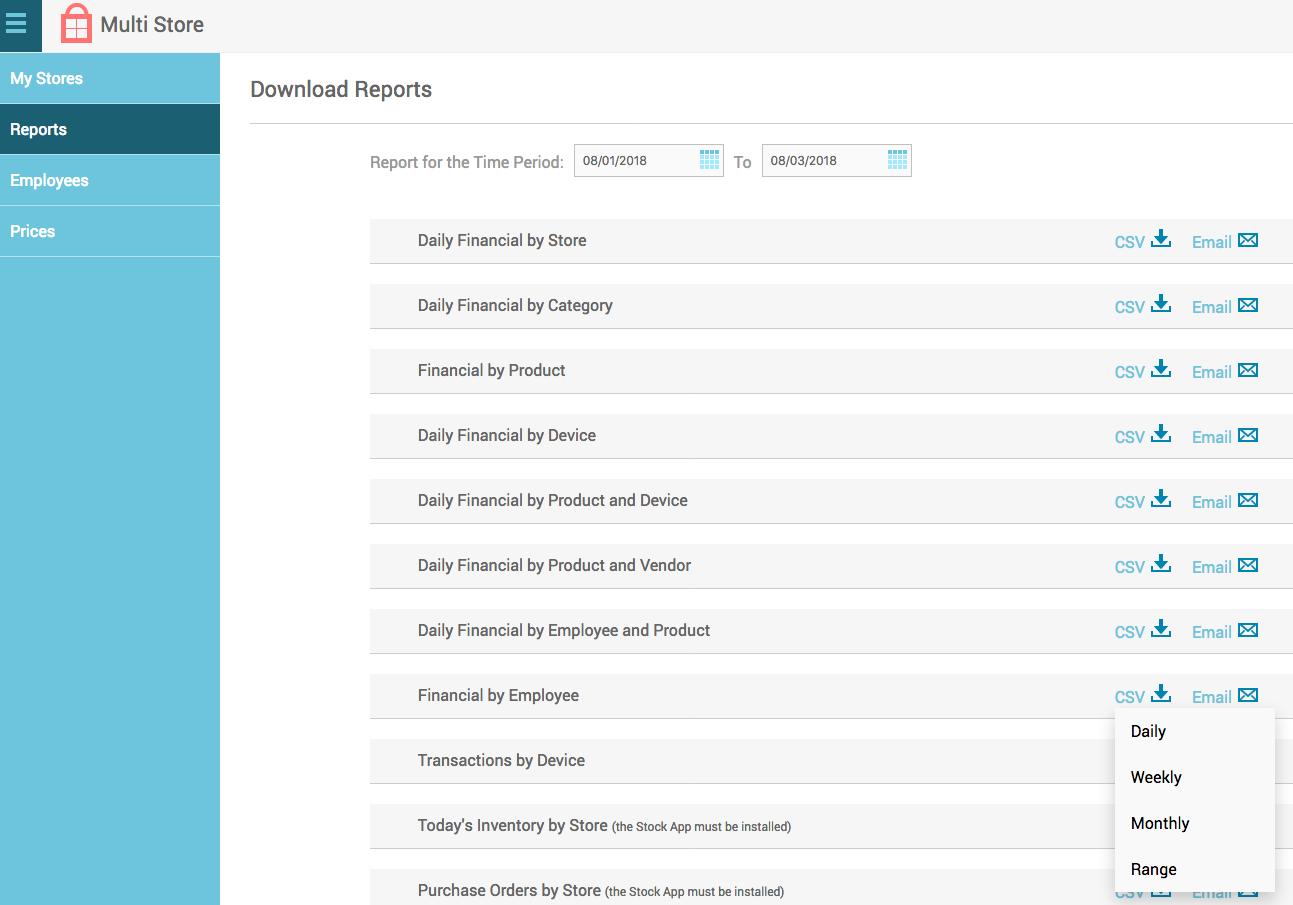The width and height of the screenshot is (1293, 905).
Task: Download CSV icon for Daily Financial by Category
Action: click(x=1161, y=304)
